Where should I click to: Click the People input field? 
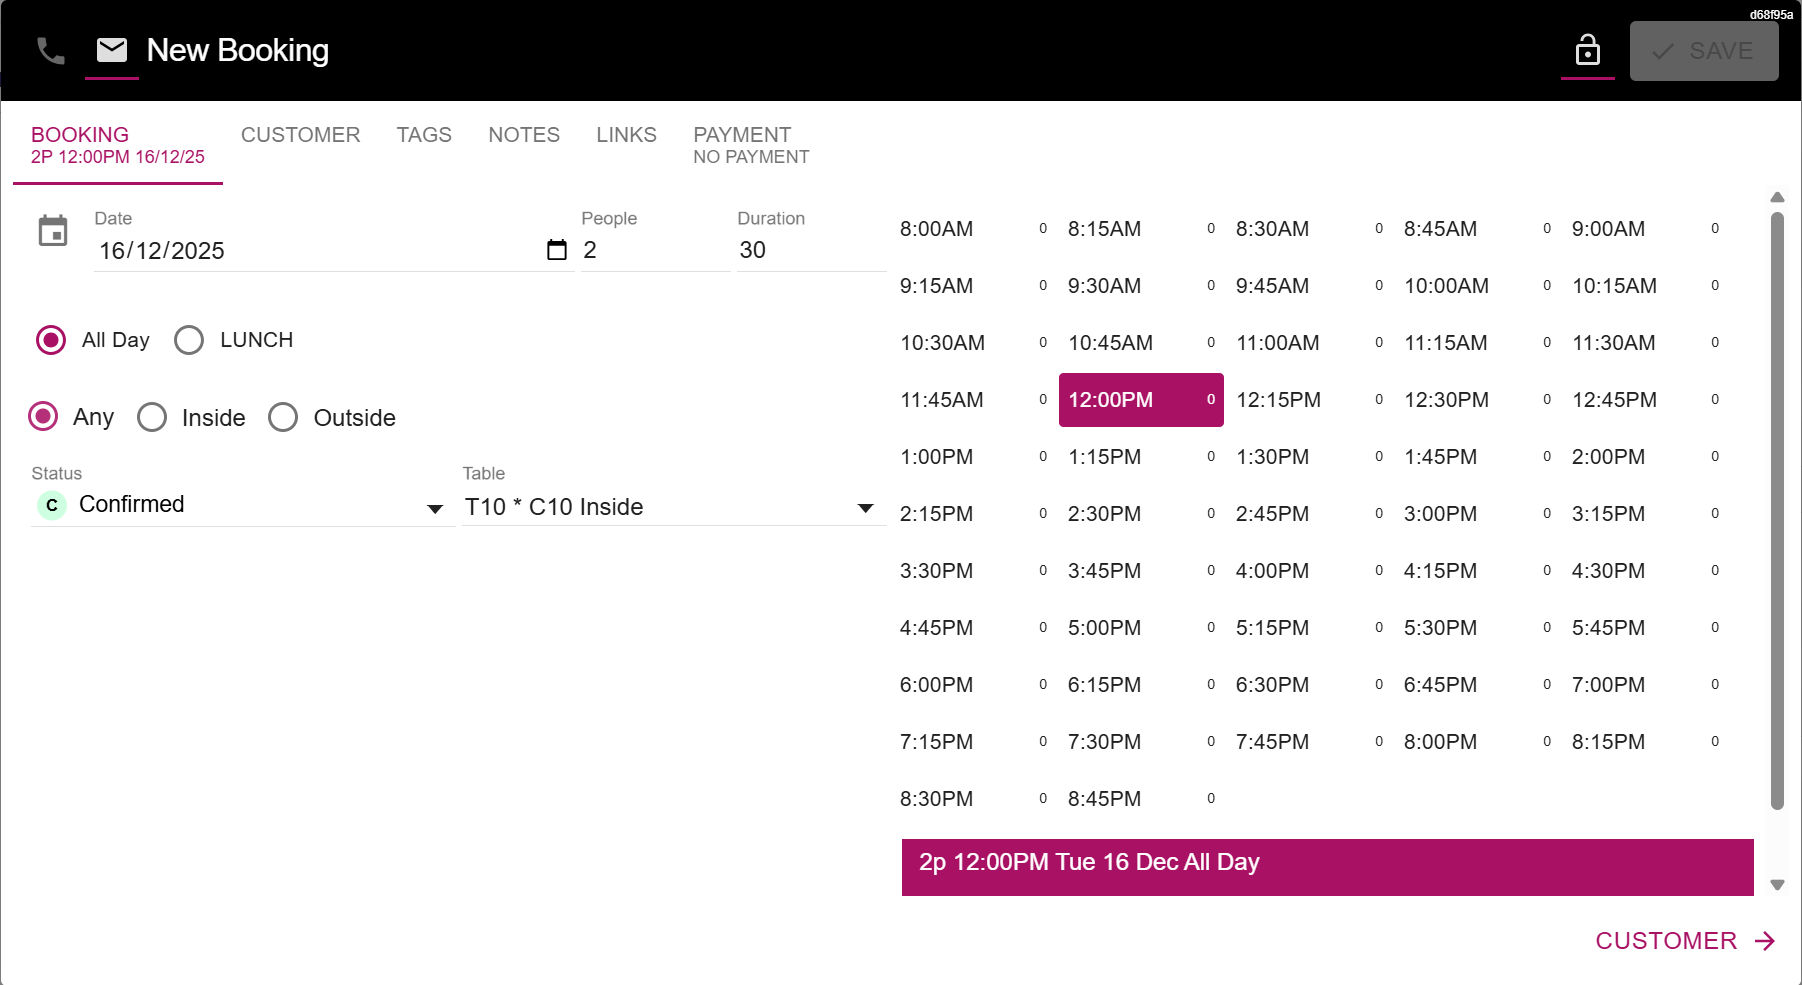[x=654, y=250]
